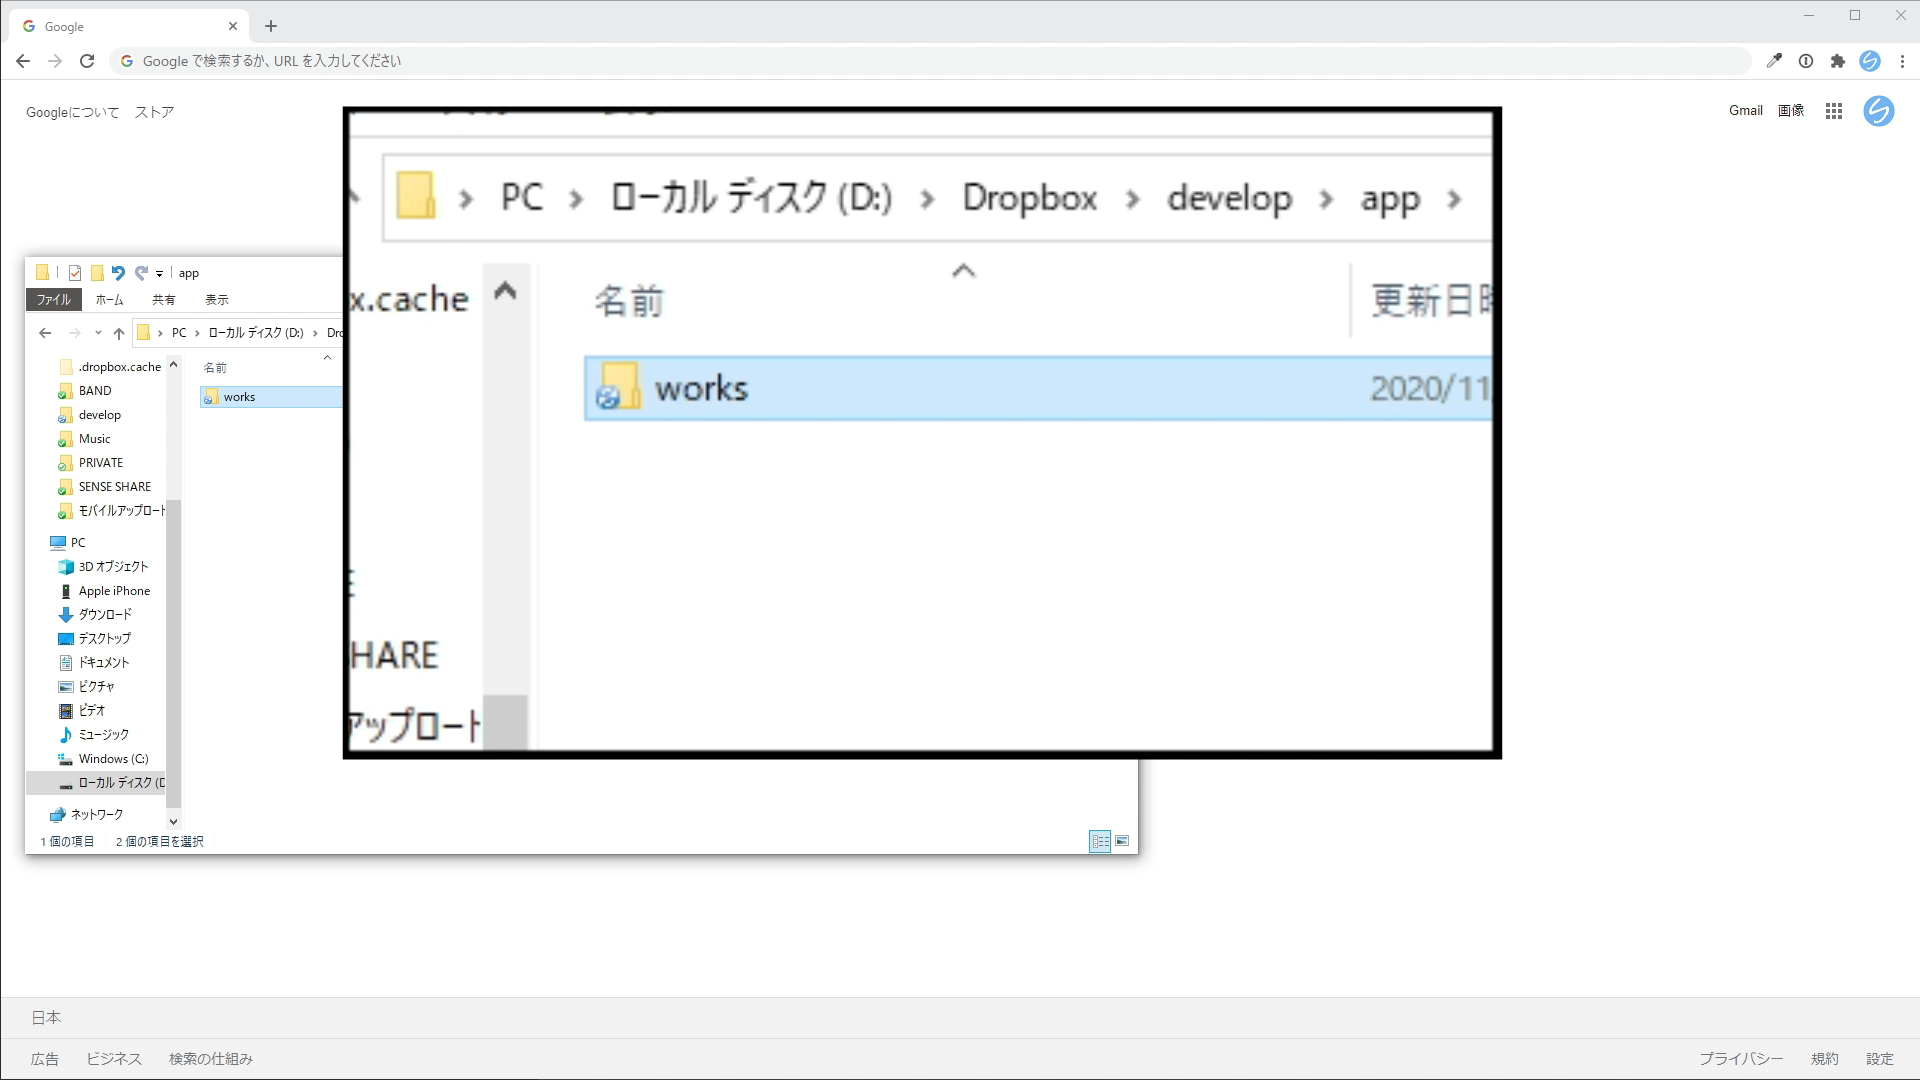Screen dimensions: 1920x1080
Task: Select ピクチャ in the tree
Action: [87, 687]
